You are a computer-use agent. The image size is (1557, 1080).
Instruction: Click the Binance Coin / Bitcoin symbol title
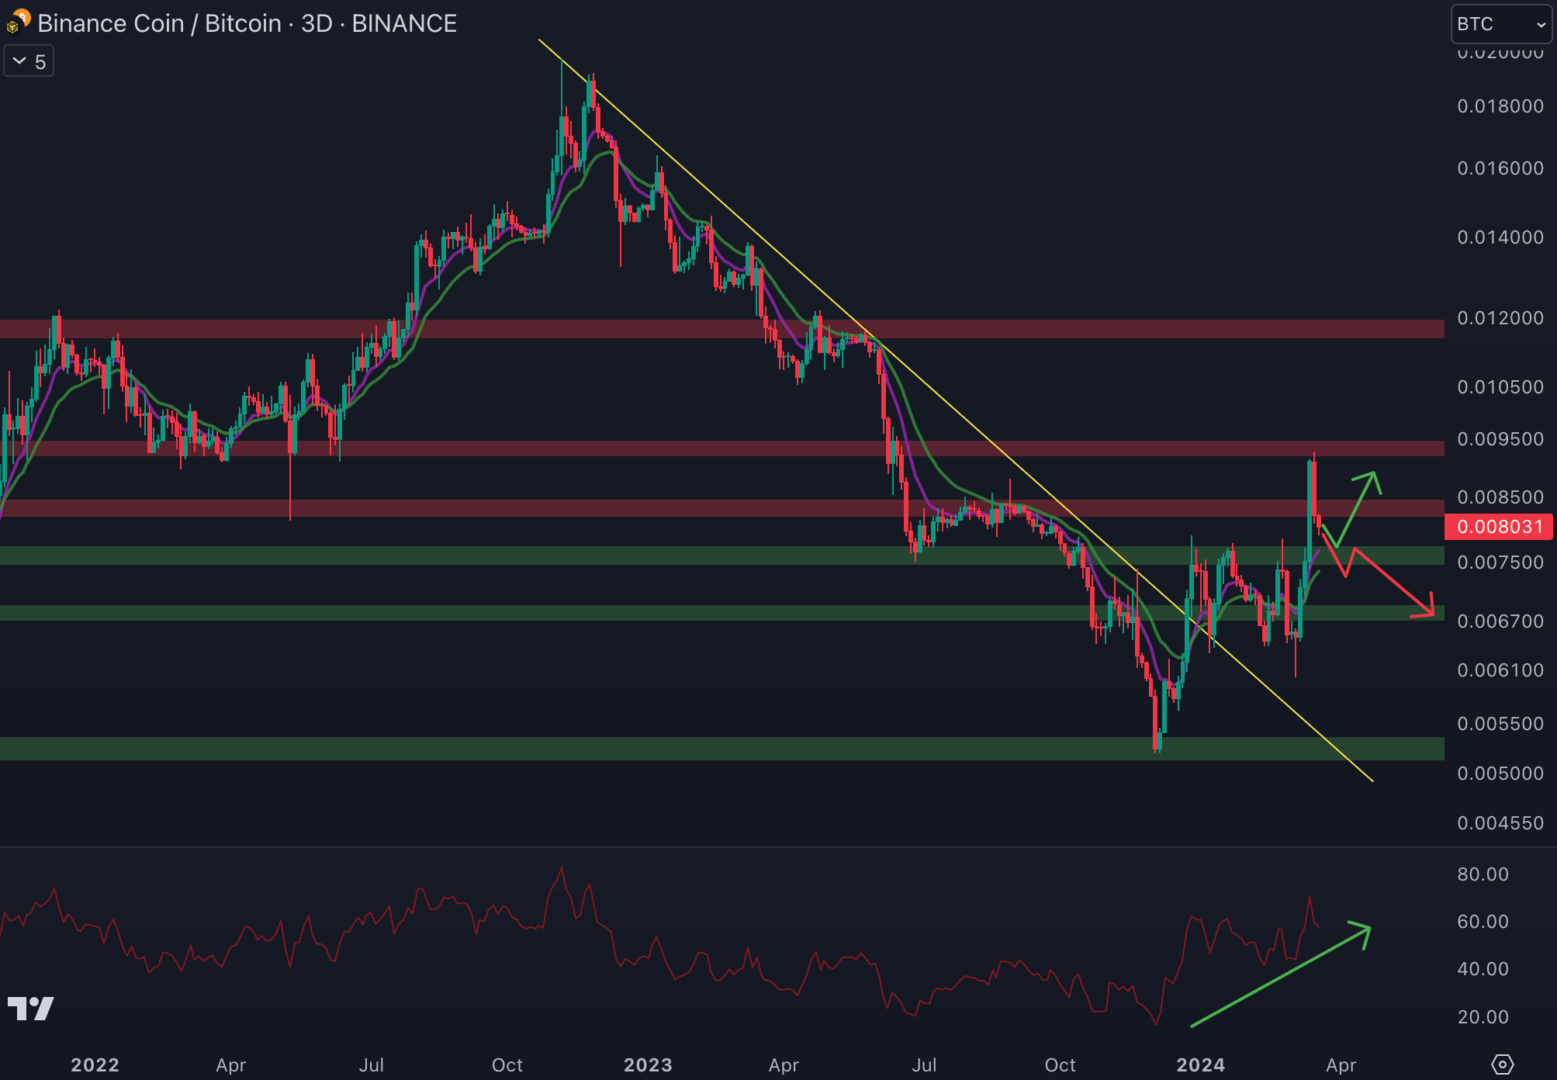247,23
